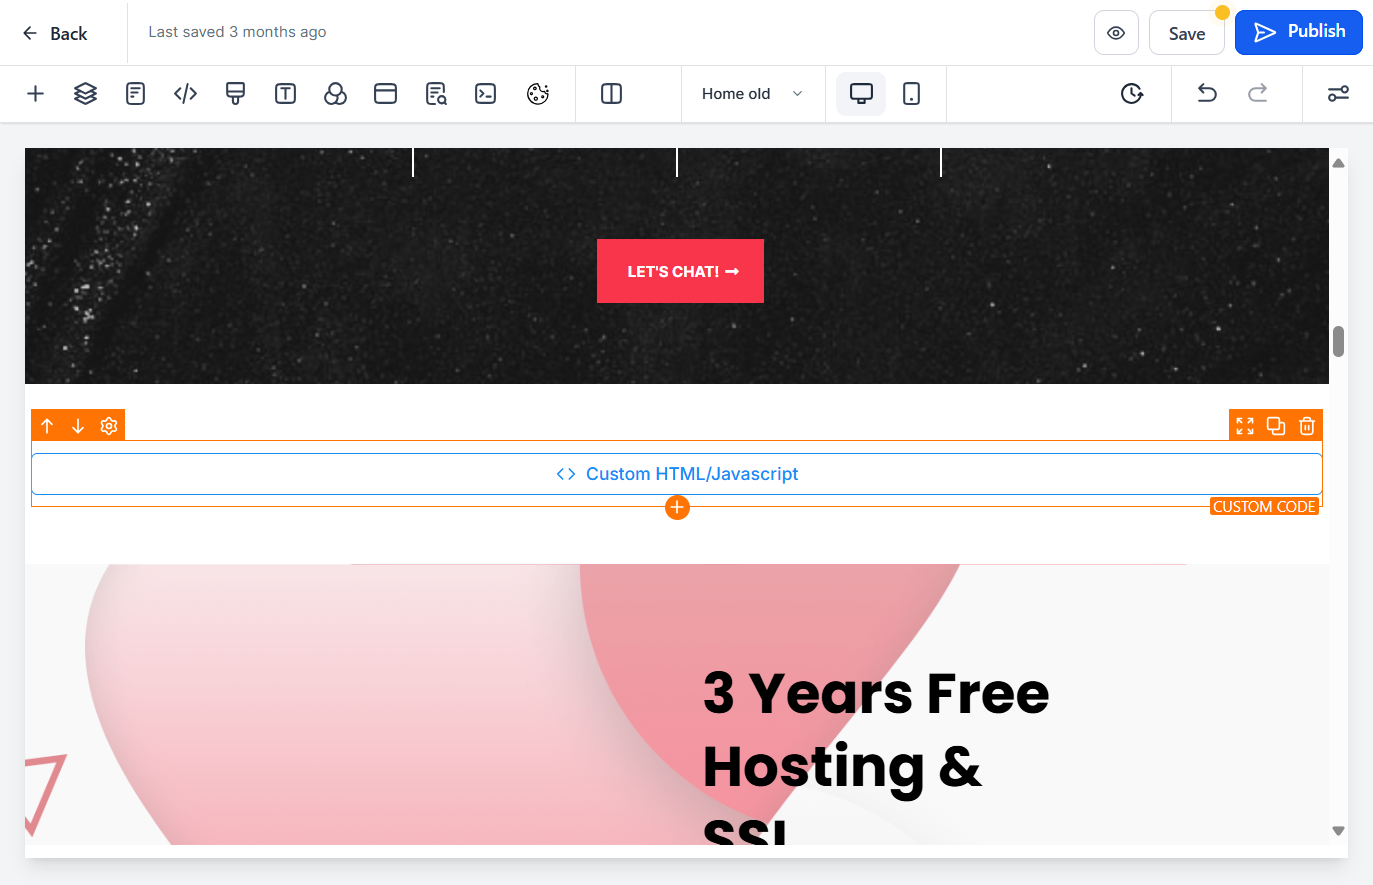Open the typography T icon

coord(285,94)
